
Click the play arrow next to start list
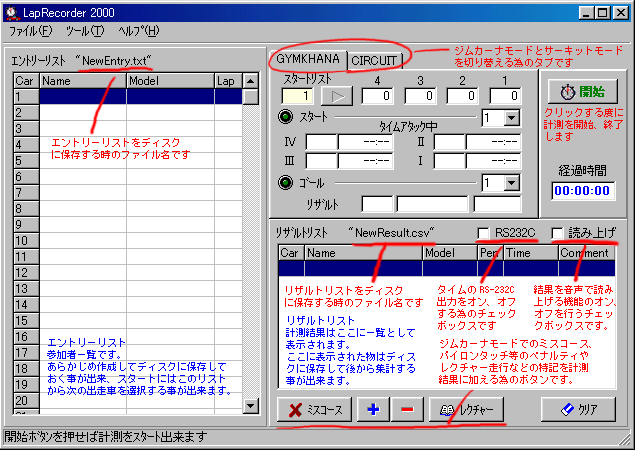pyautogui.click(x=336, y=97)
